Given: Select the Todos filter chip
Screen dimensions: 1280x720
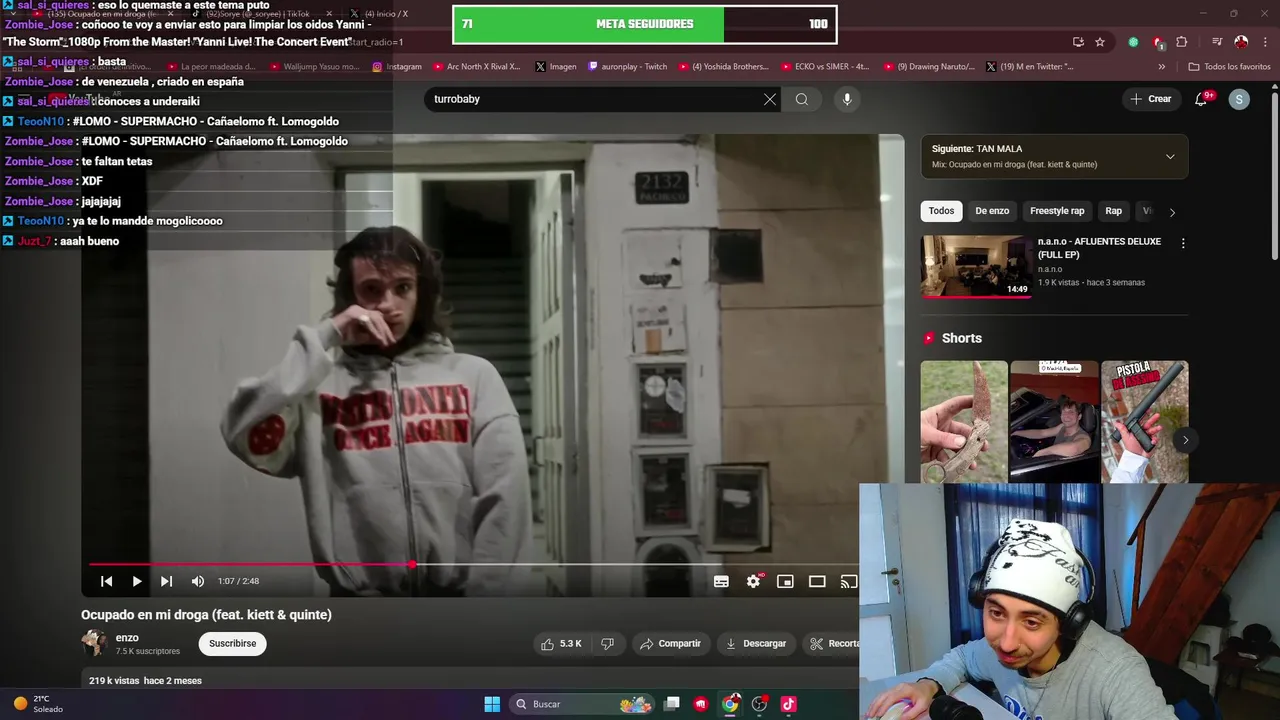Looking at the screenshot, I should click(941, 211).
